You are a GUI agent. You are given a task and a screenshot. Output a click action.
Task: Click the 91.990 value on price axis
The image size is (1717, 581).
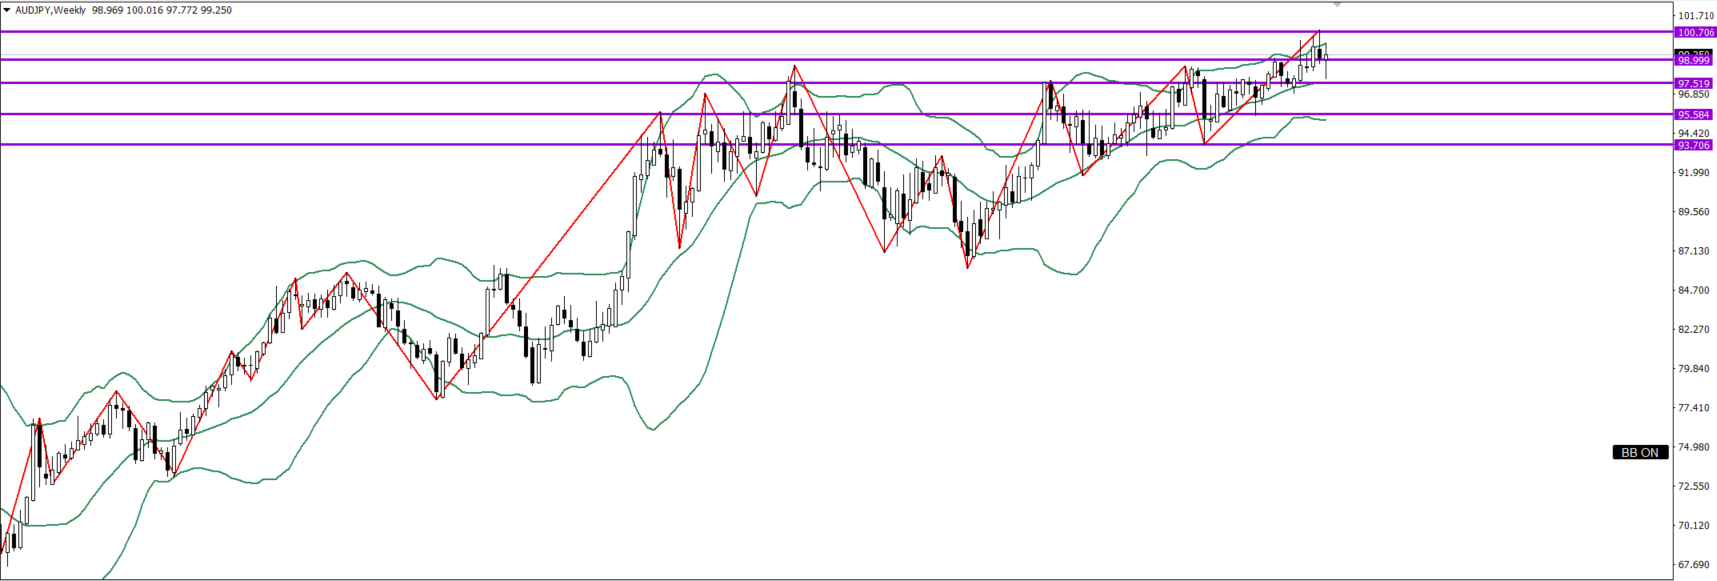pyautogui.click(x=1695, y=173)
